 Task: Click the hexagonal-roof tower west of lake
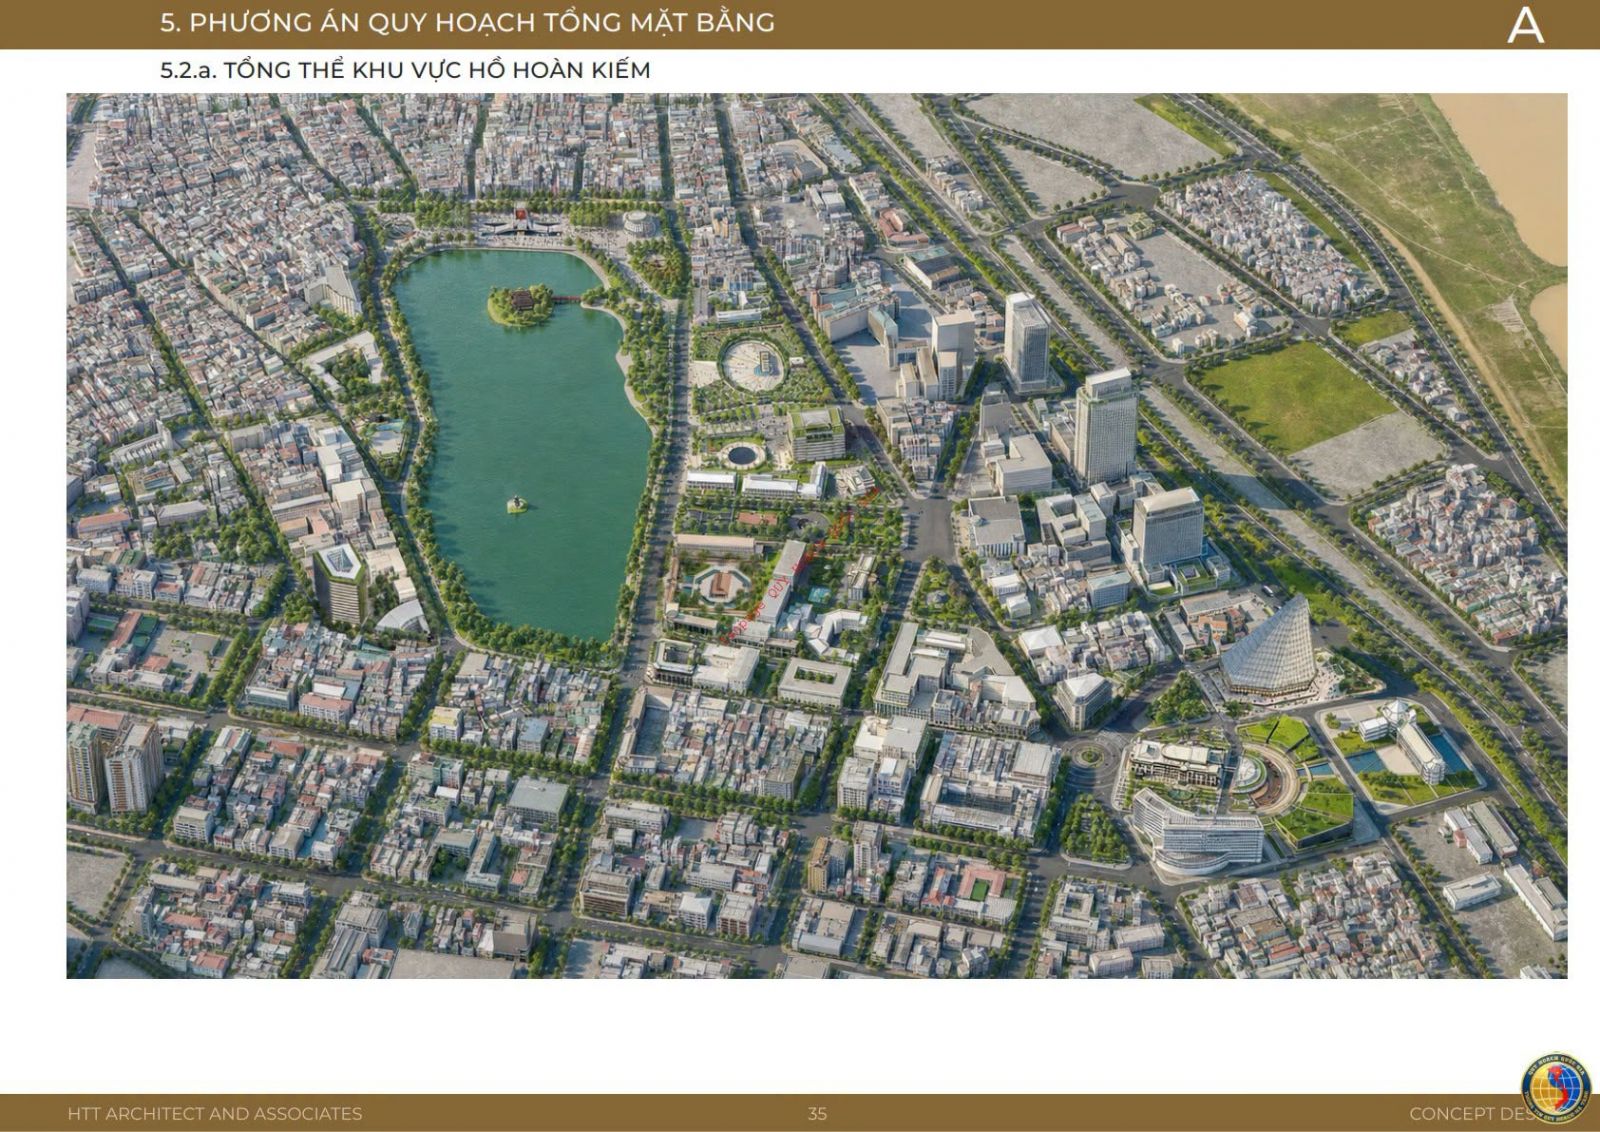point(340,582)
